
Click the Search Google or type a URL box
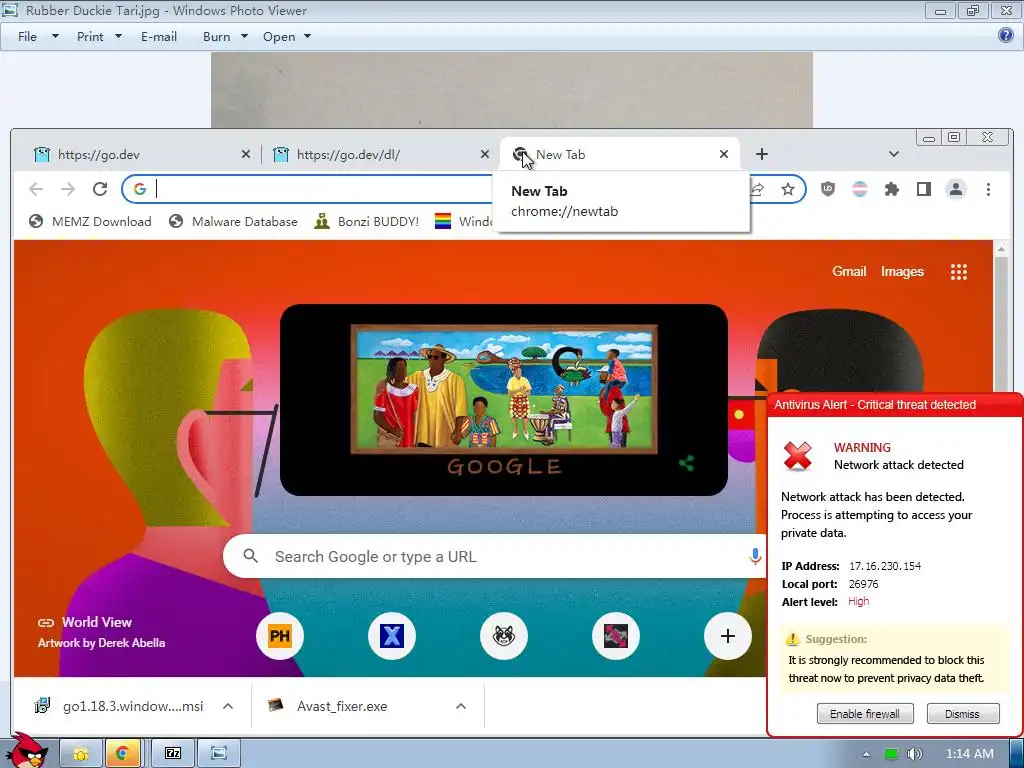pyautogui.click(x=496, y=556)
